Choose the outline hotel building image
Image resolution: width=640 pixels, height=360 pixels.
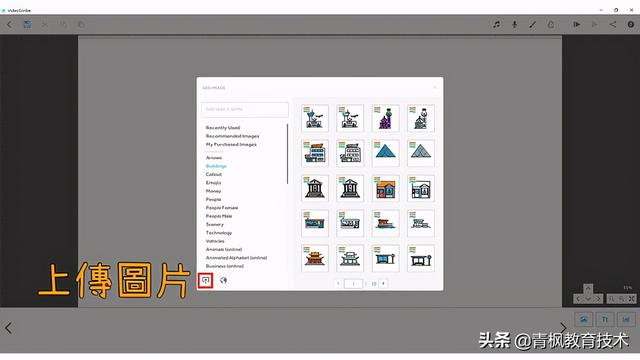350,153
